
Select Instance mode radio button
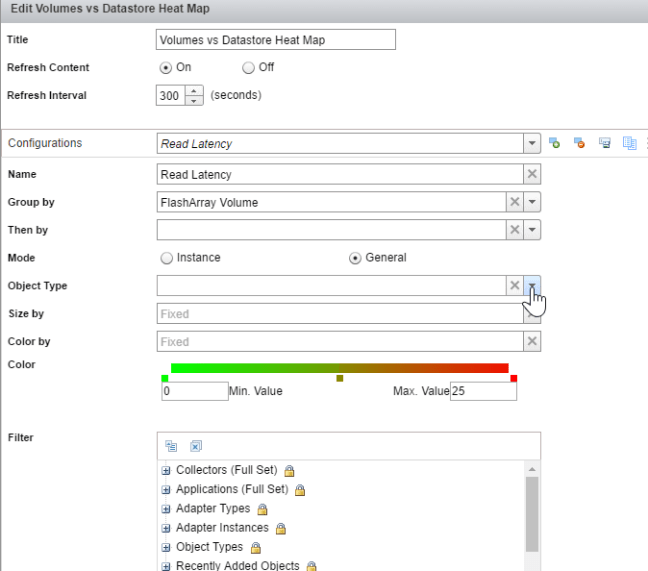[165, 258]
